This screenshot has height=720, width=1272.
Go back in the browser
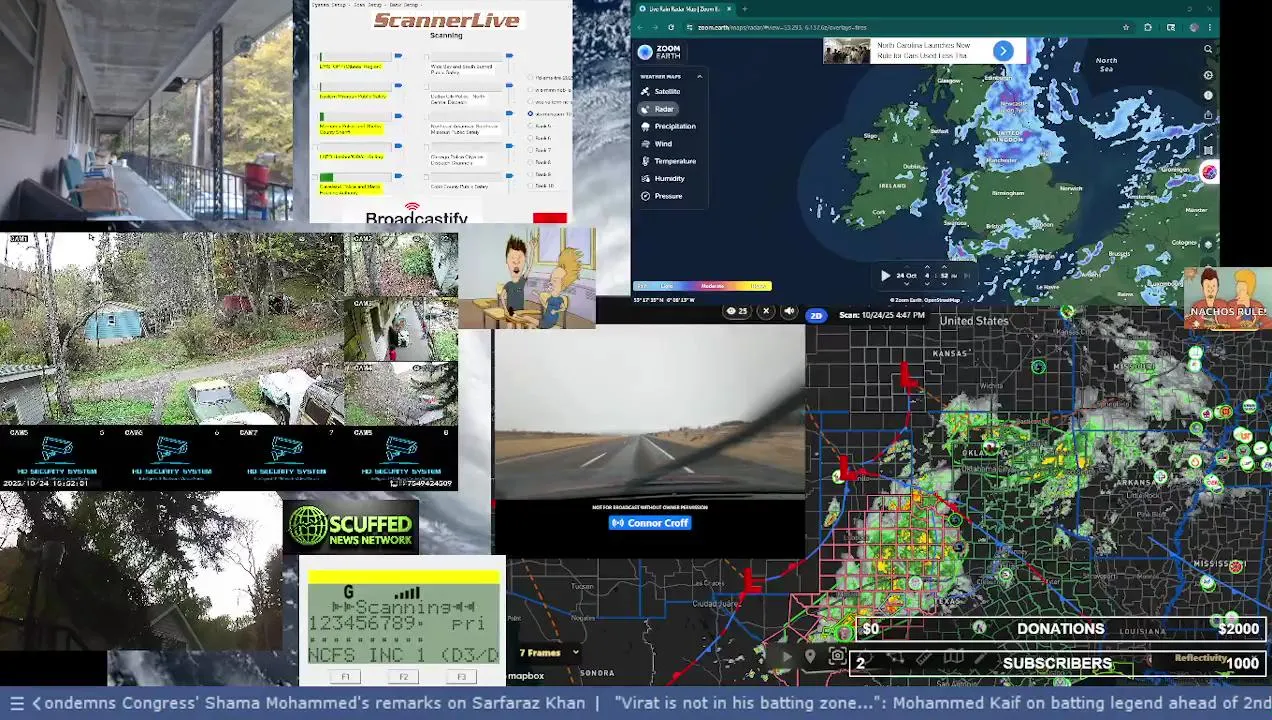point(640,28)
